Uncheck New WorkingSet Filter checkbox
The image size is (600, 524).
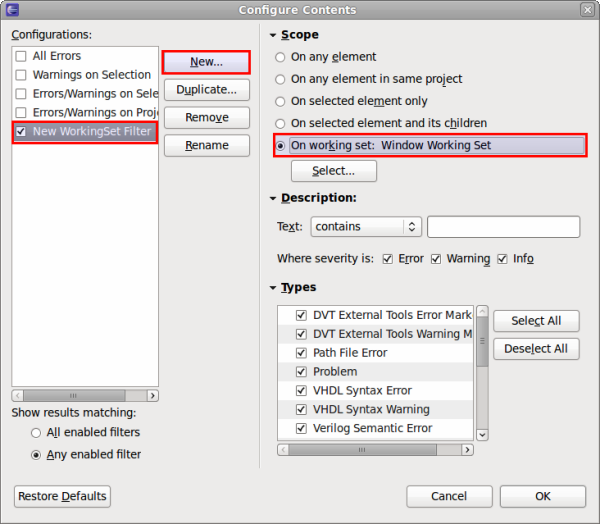click(21, 132)
